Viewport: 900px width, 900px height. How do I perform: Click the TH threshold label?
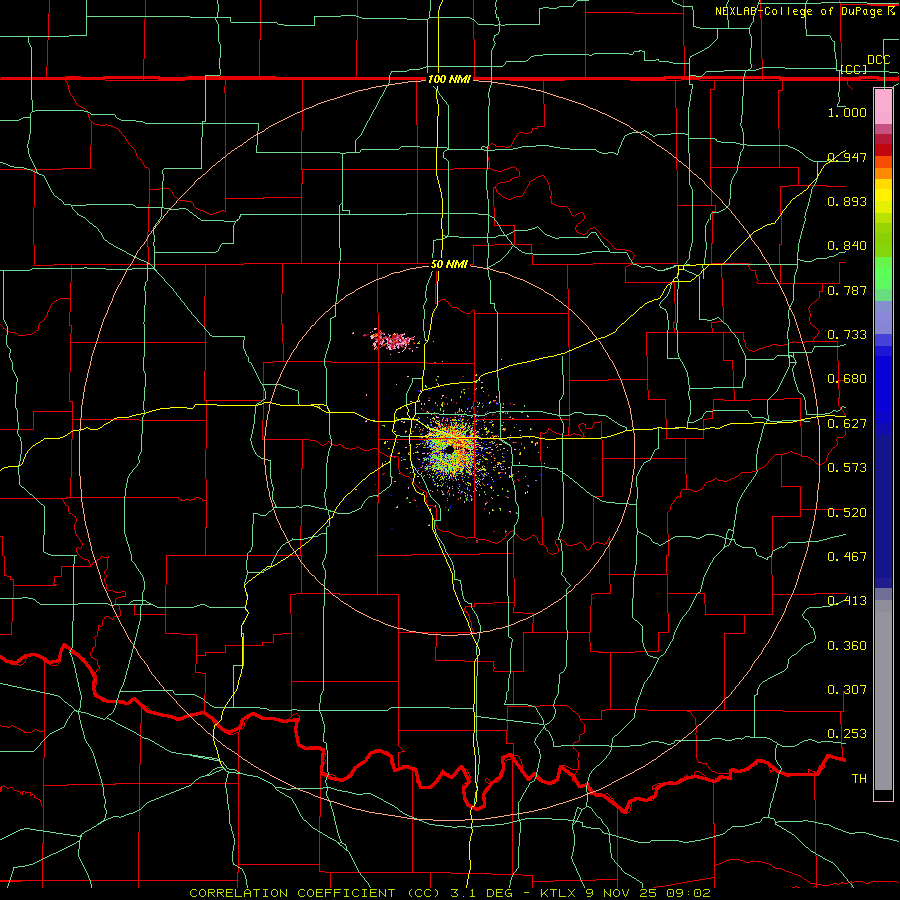click(859, 779)
